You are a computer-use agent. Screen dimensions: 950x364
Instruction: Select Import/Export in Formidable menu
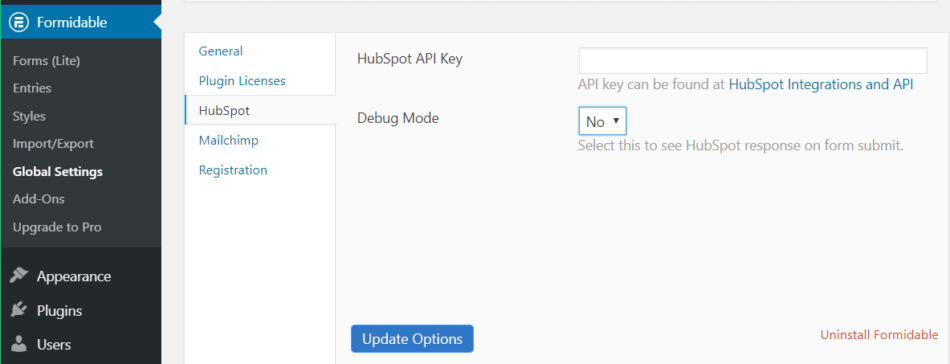click(x=53, y=144)
